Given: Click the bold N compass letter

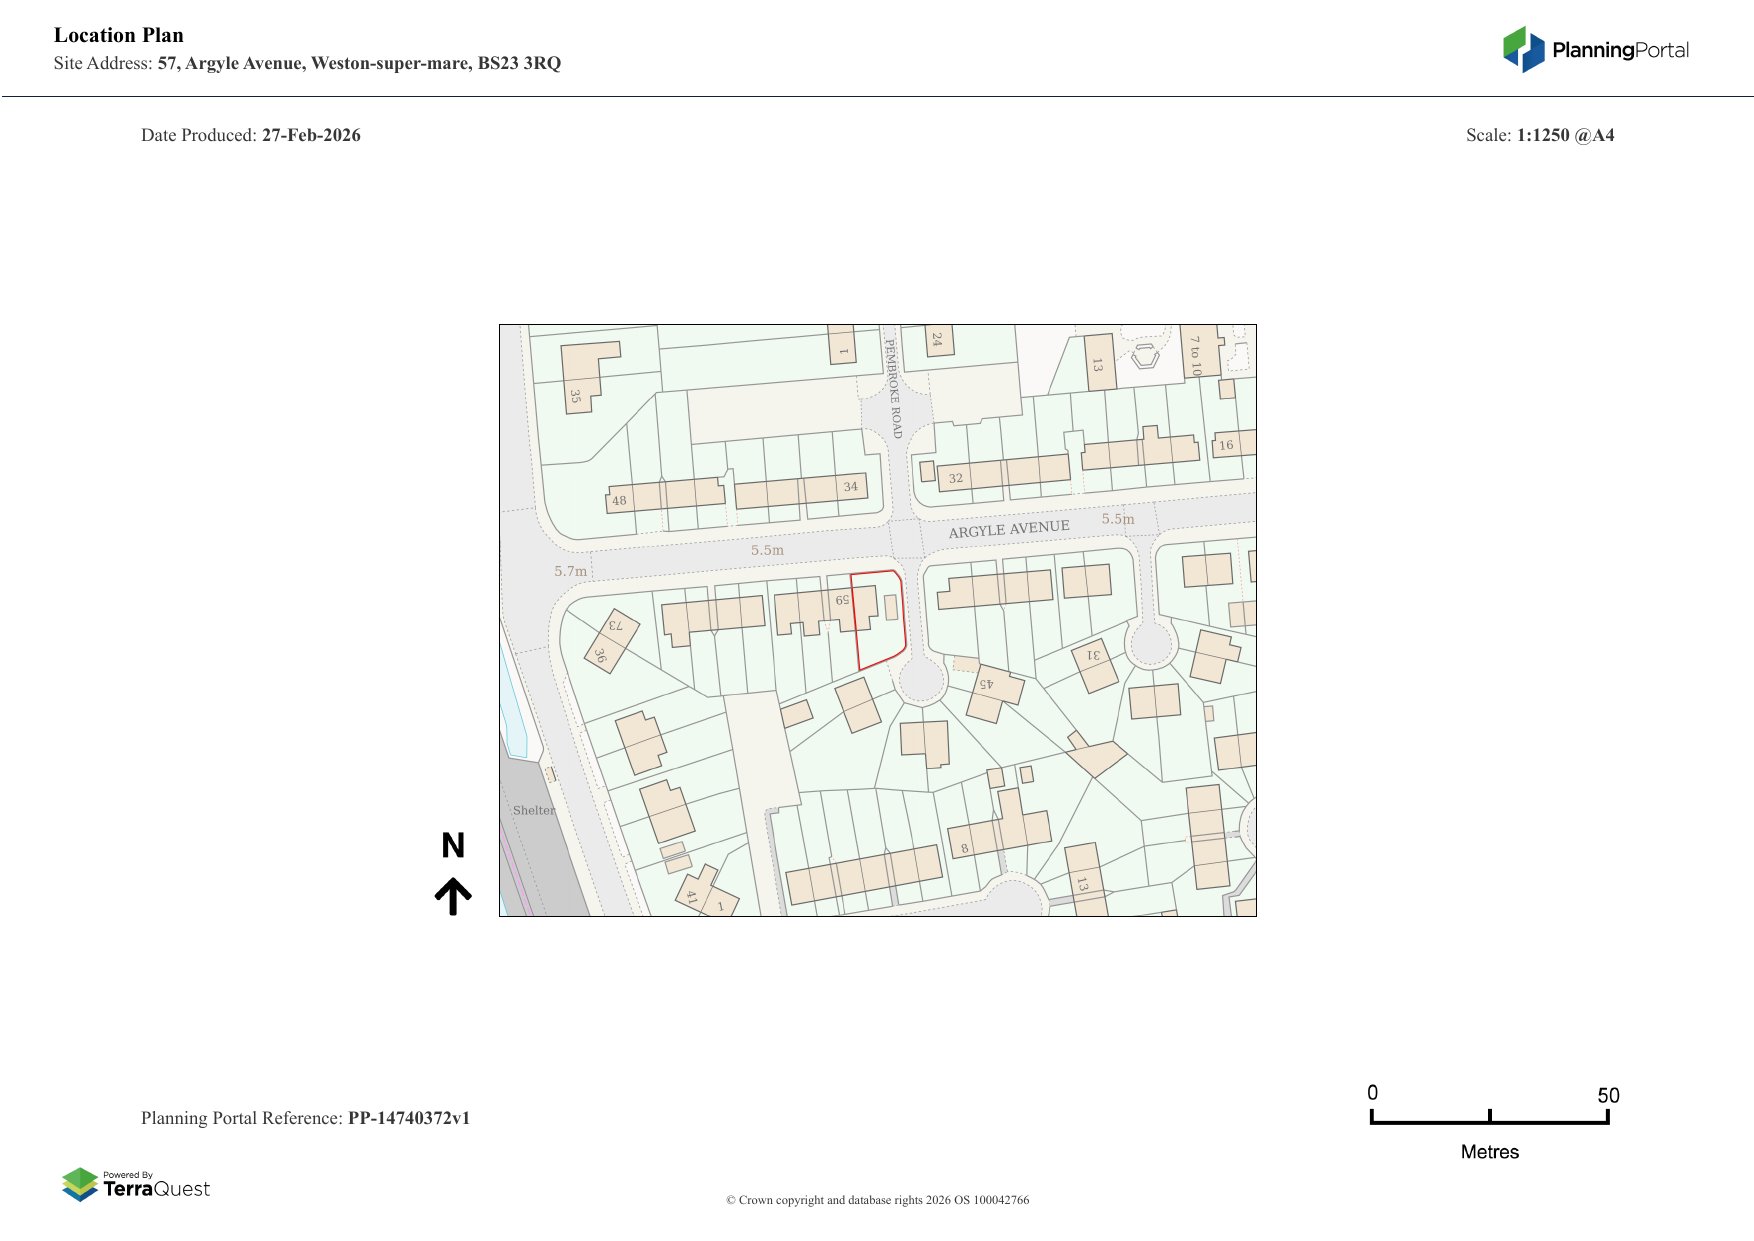Looking at the screenshot, I should click(x=453, y=846).
